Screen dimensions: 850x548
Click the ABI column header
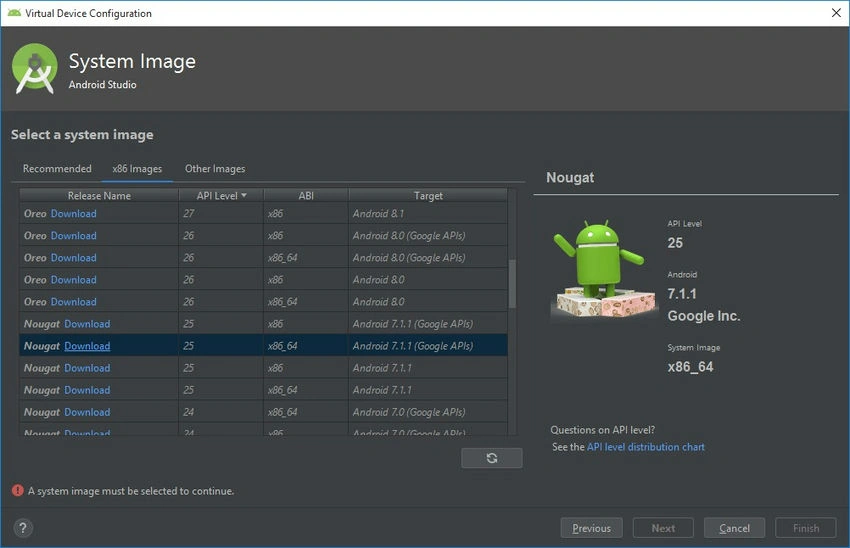(x=306, y=196)
